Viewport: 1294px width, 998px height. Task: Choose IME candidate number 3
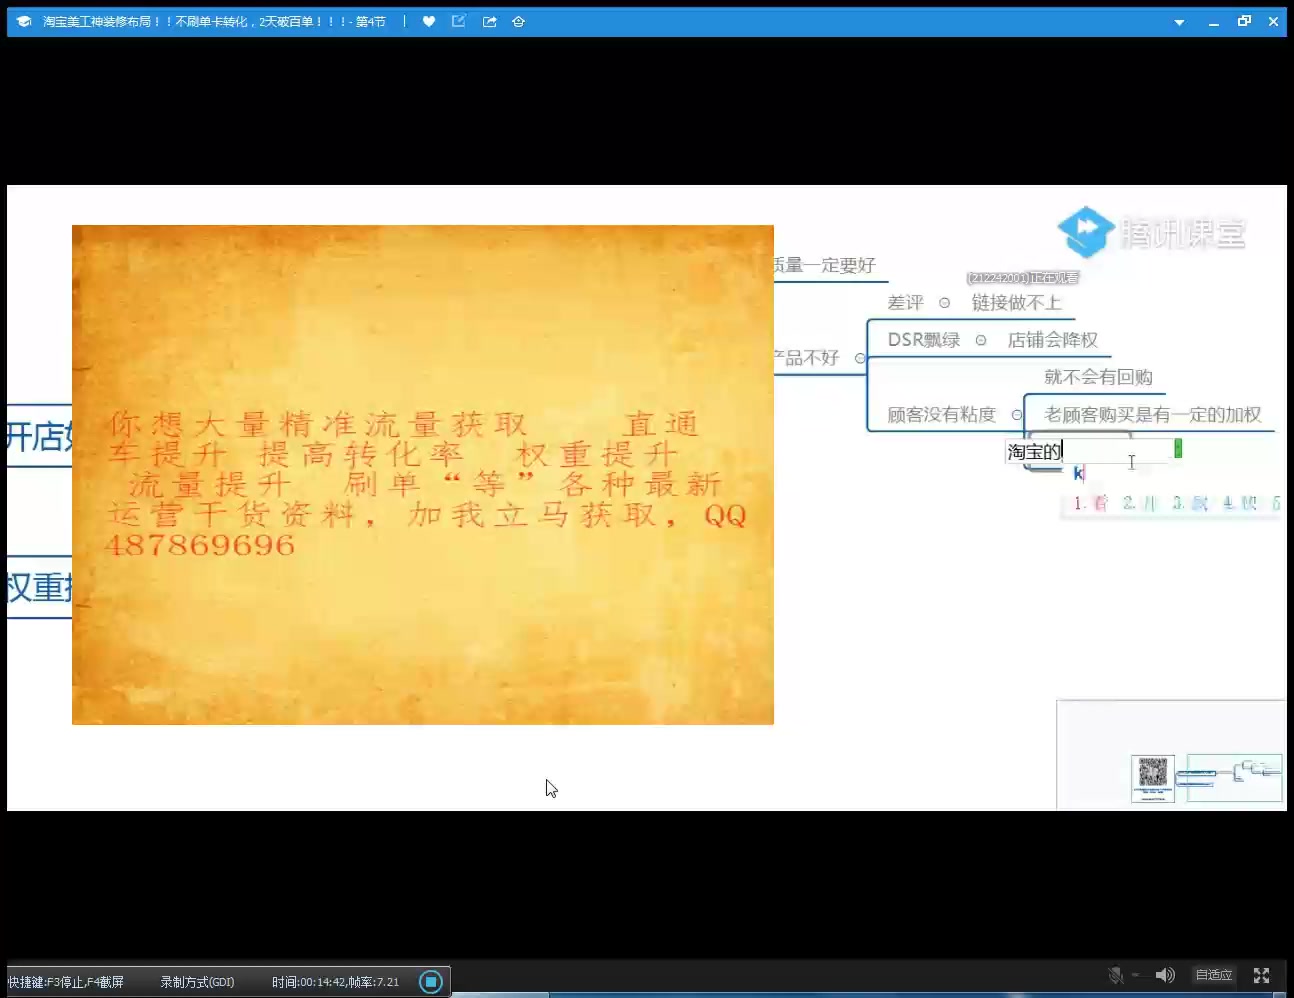click(x=1190, y=503)
